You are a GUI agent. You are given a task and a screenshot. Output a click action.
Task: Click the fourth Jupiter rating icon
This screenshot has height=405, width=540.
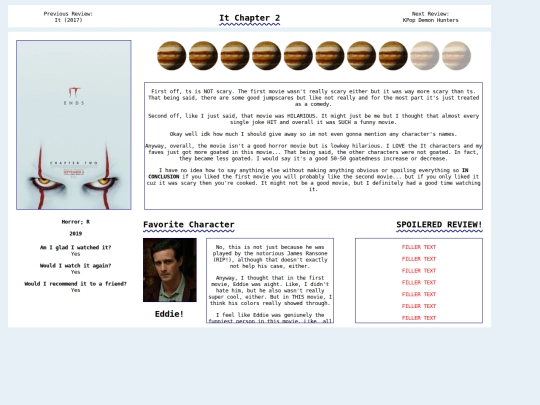pos(267,56)
